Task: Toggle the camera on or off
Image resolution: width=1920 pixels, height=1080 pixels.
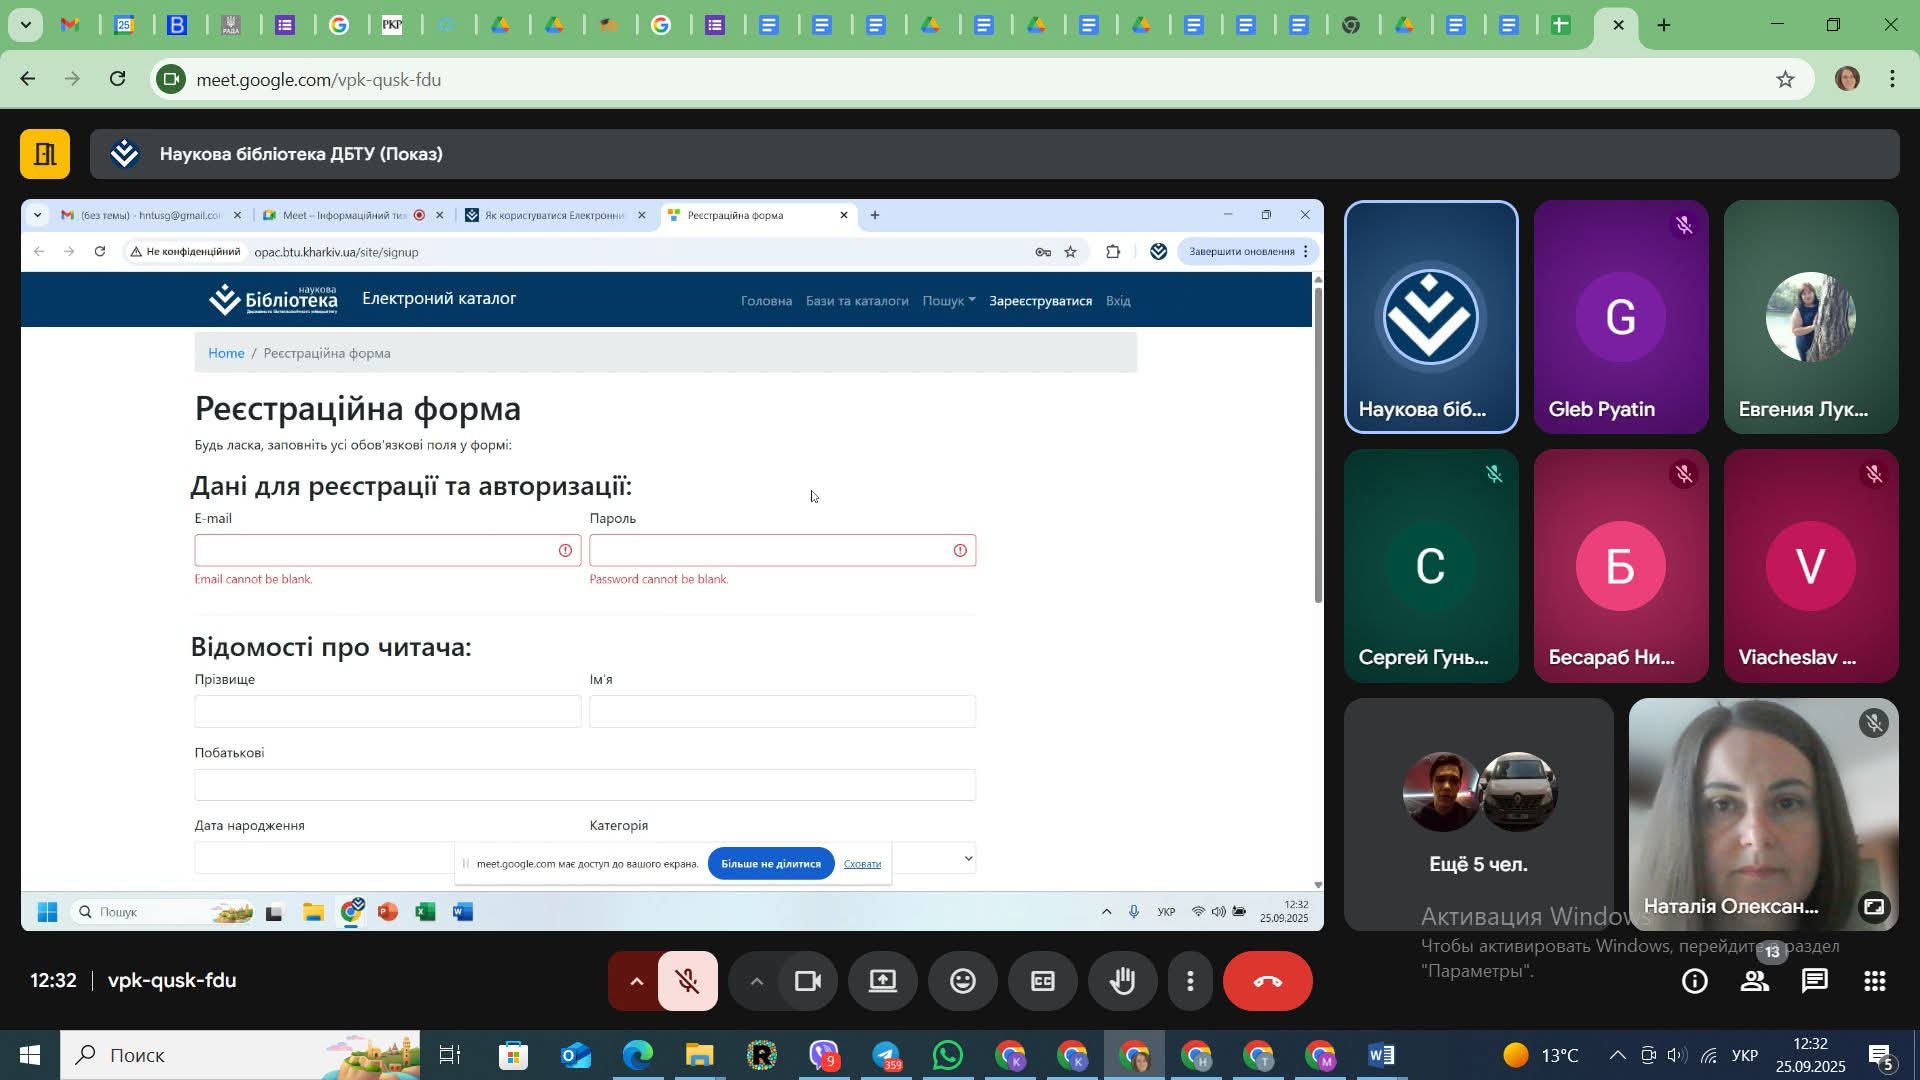Action: coord(807,981)
